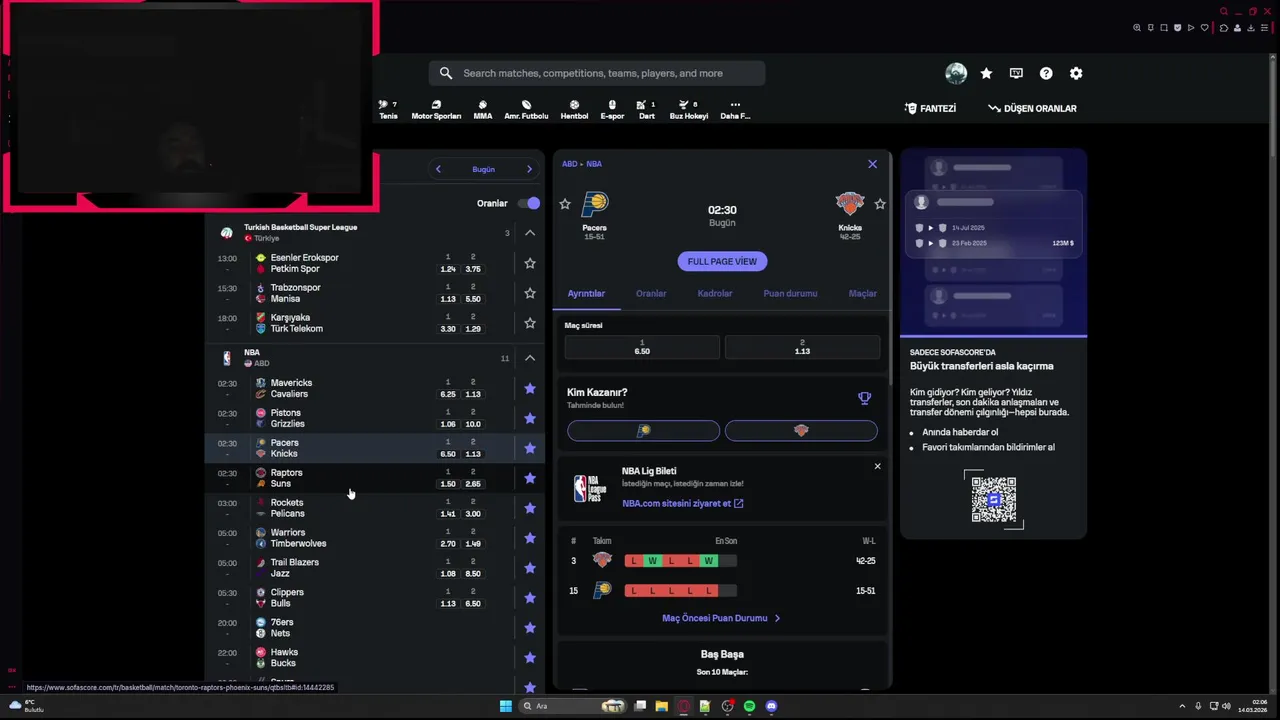This screenshot has height=720, width=1280.
Task: Favorite the Knicks team in match panel
Action: pos(880,204)
